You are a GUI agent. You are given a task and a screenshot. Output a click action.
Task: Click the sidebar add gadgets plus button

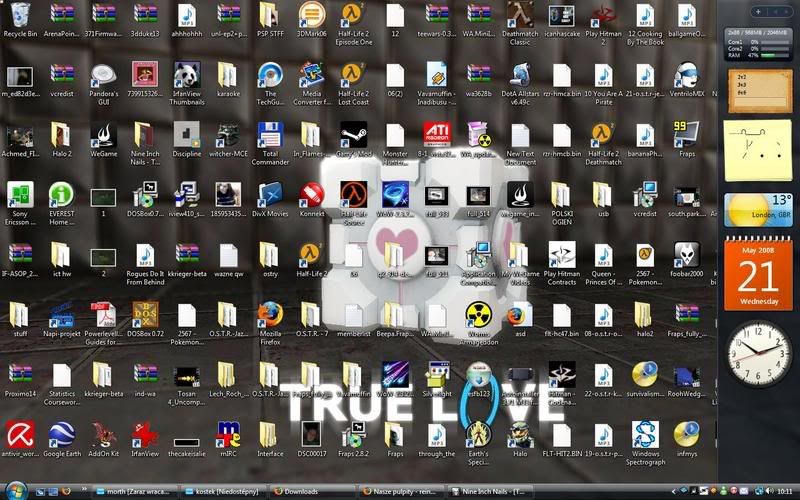(758, 11)
